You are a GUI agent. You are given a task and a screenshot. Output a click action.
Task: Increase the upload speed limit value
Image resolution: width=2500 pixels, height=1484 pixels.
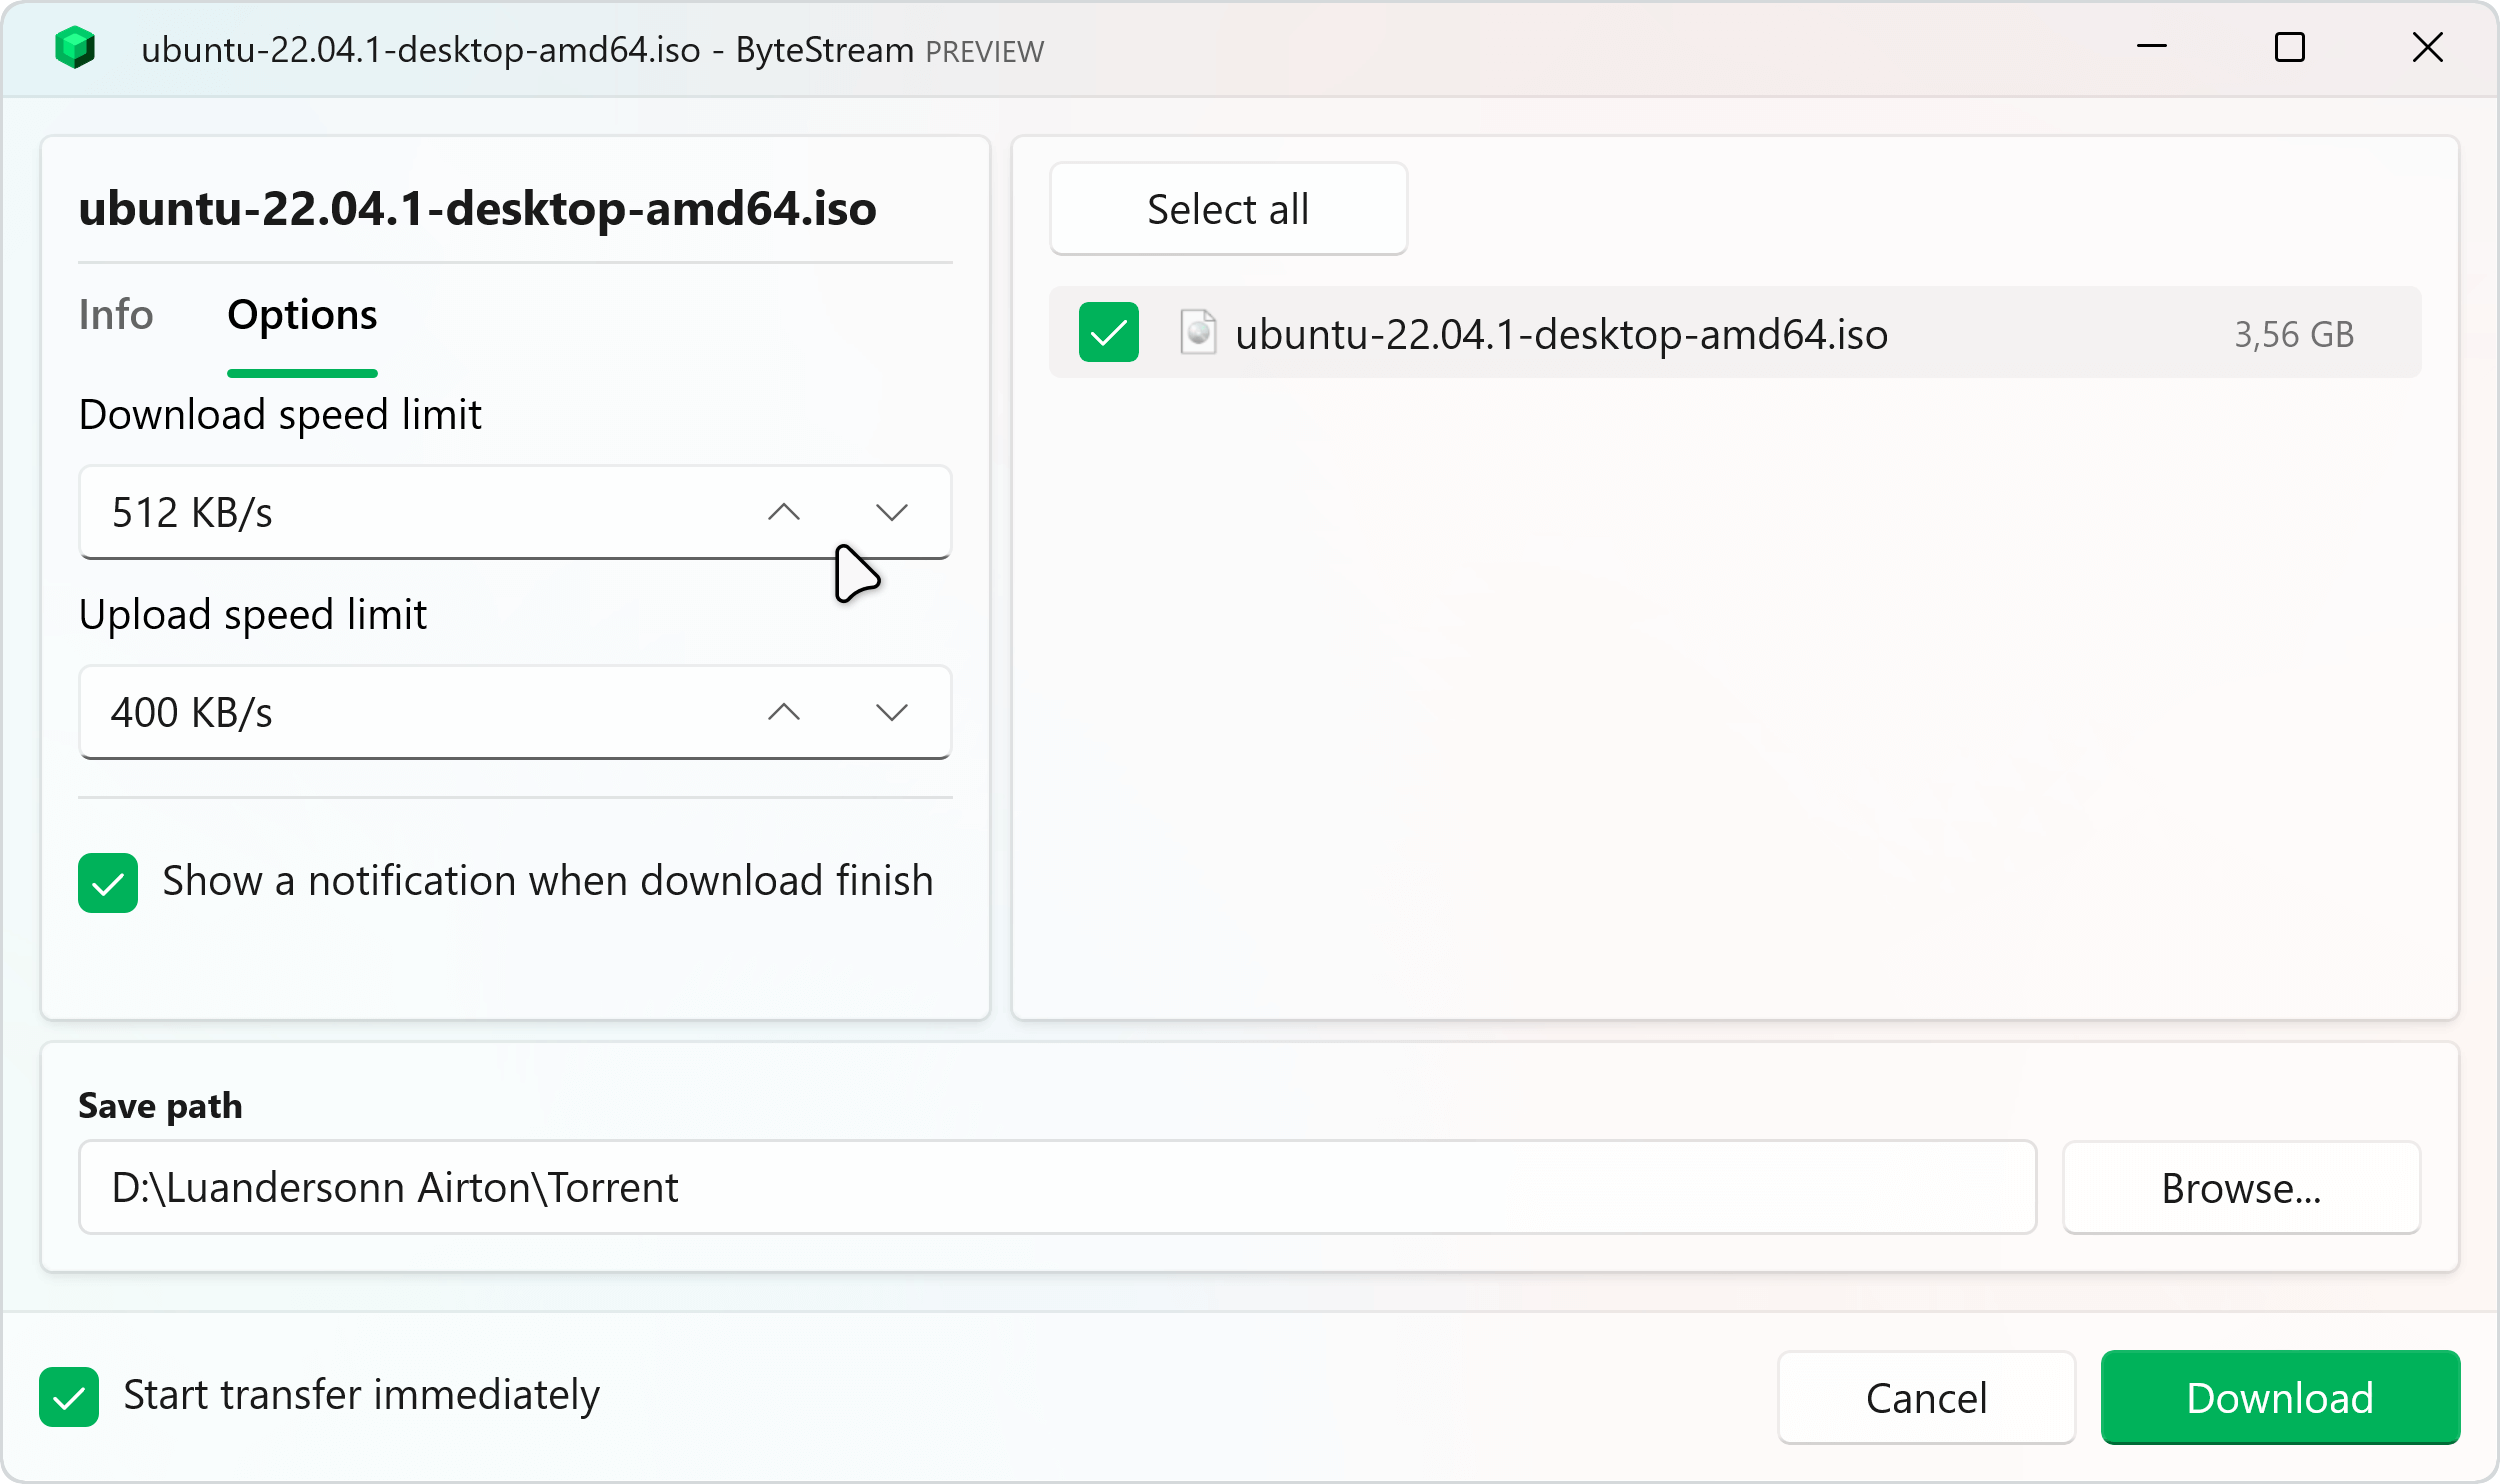click(x=785, y=711)
